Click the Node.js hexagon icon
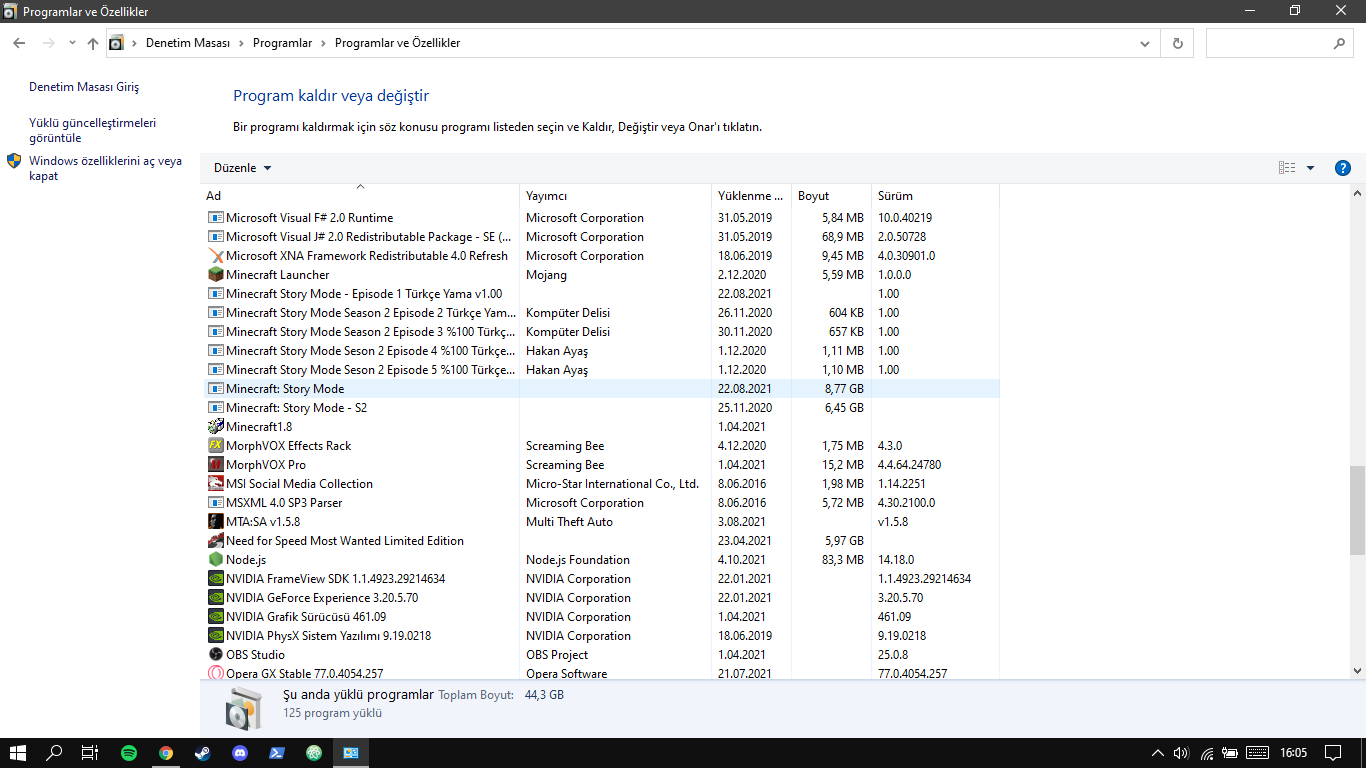The width and height of the screenshot is (1366, 768). 216,560
